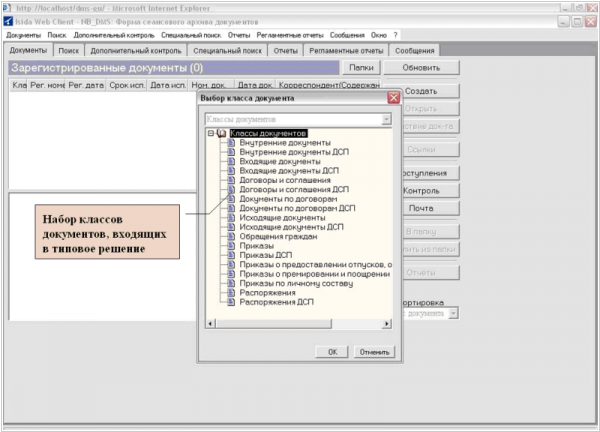Screen dimensions: 600x432
Task: Click the icon beside Распоряжения ДСП
Action: pos(231,301)
